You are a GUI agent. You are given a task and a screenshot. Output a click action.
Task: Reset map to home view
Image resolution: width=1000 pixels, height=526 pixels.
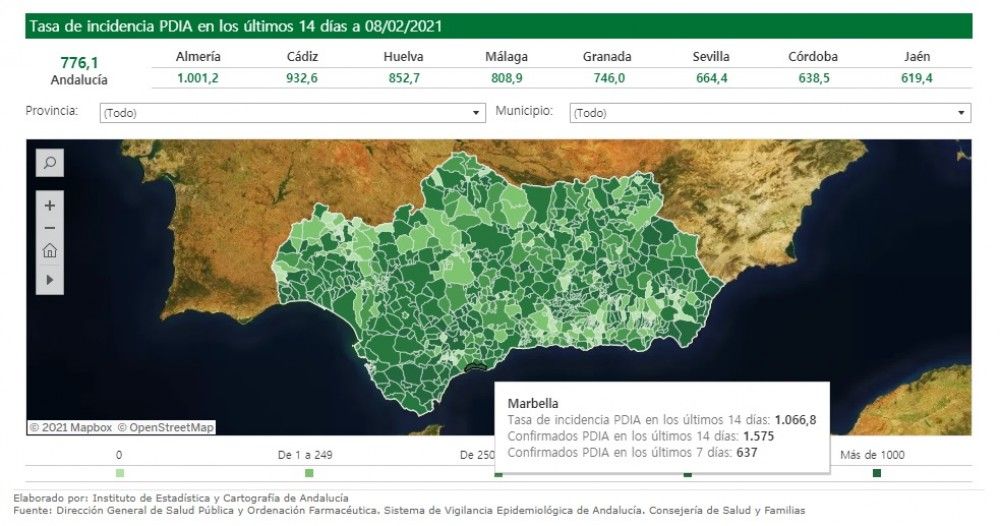(x=49, y=251)
